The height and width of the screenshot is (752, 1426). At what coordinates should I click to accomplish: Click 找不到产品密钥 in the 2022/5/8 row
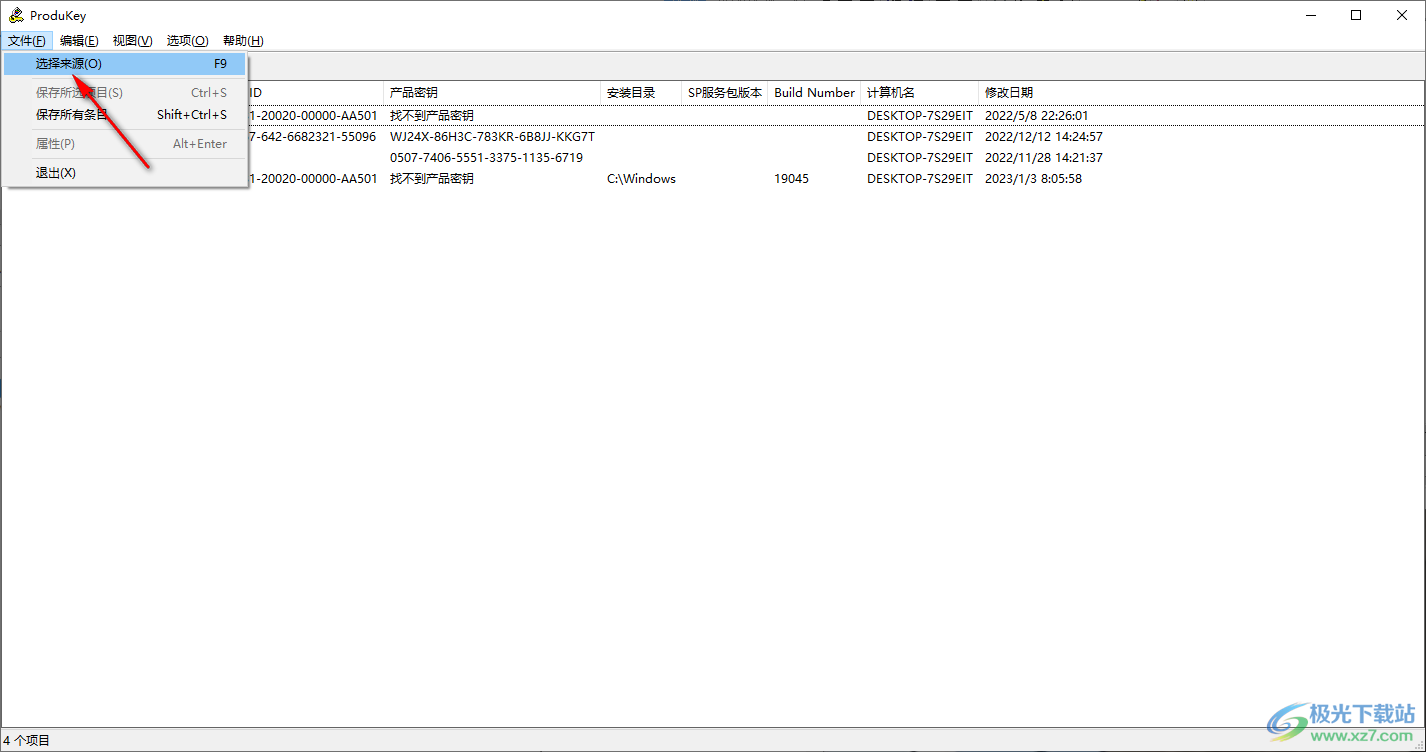point(432,116)
